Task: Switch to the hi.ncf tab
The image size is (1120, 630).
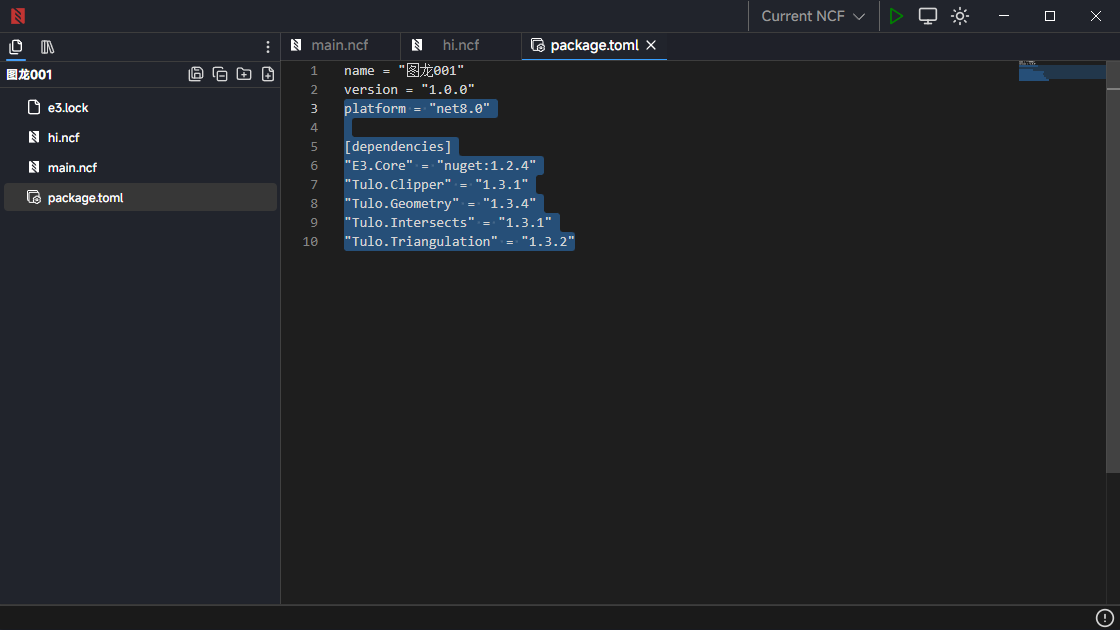Action: (x=460, y=45)
